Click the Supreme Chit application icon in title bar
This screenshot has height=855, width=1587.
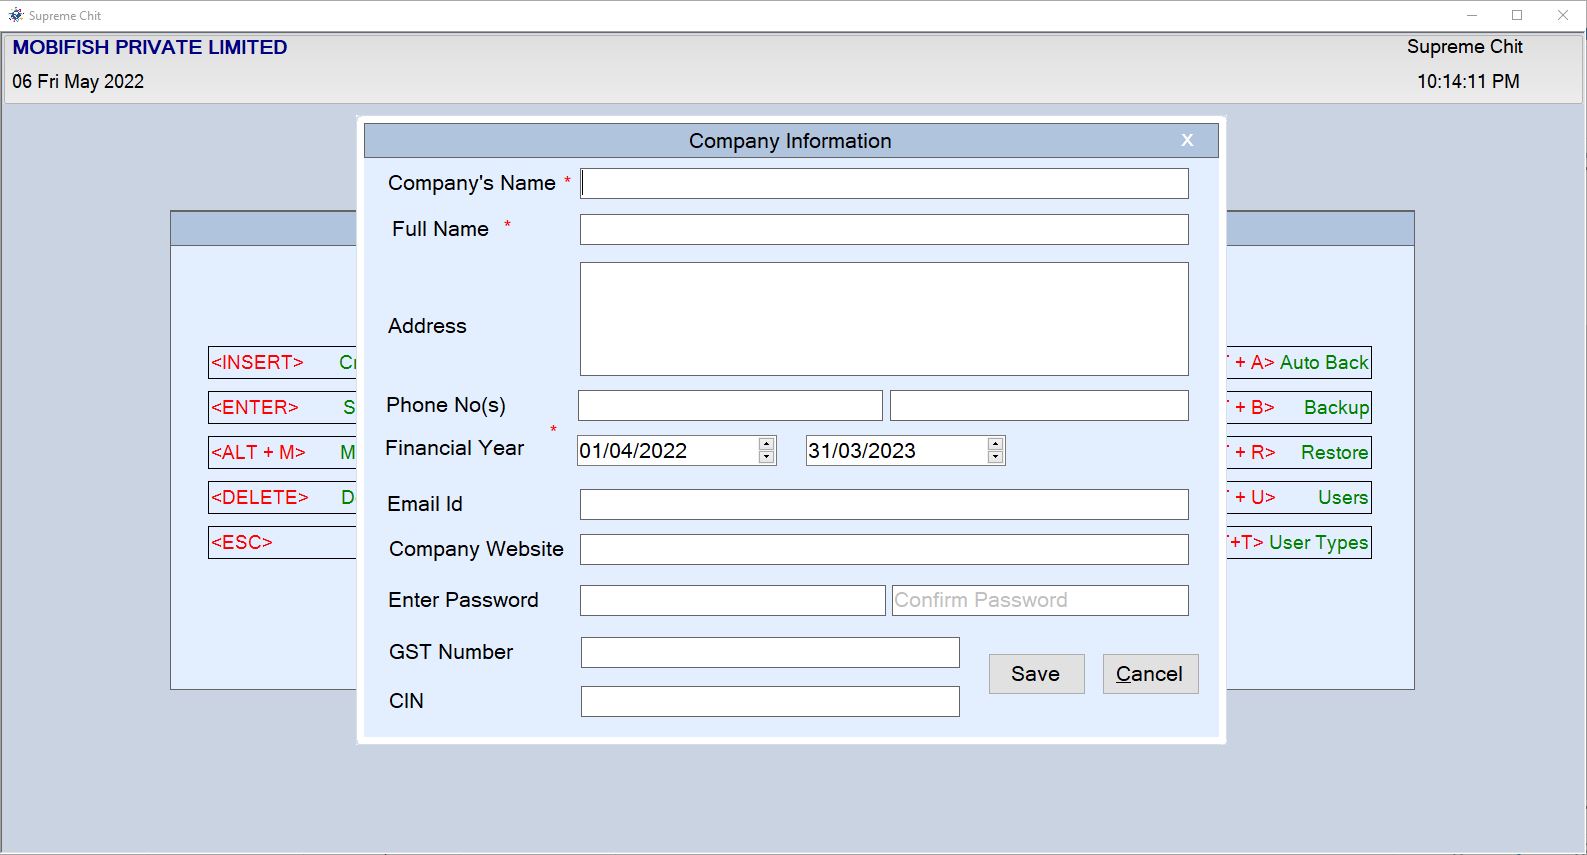click(x=14, y=15)
